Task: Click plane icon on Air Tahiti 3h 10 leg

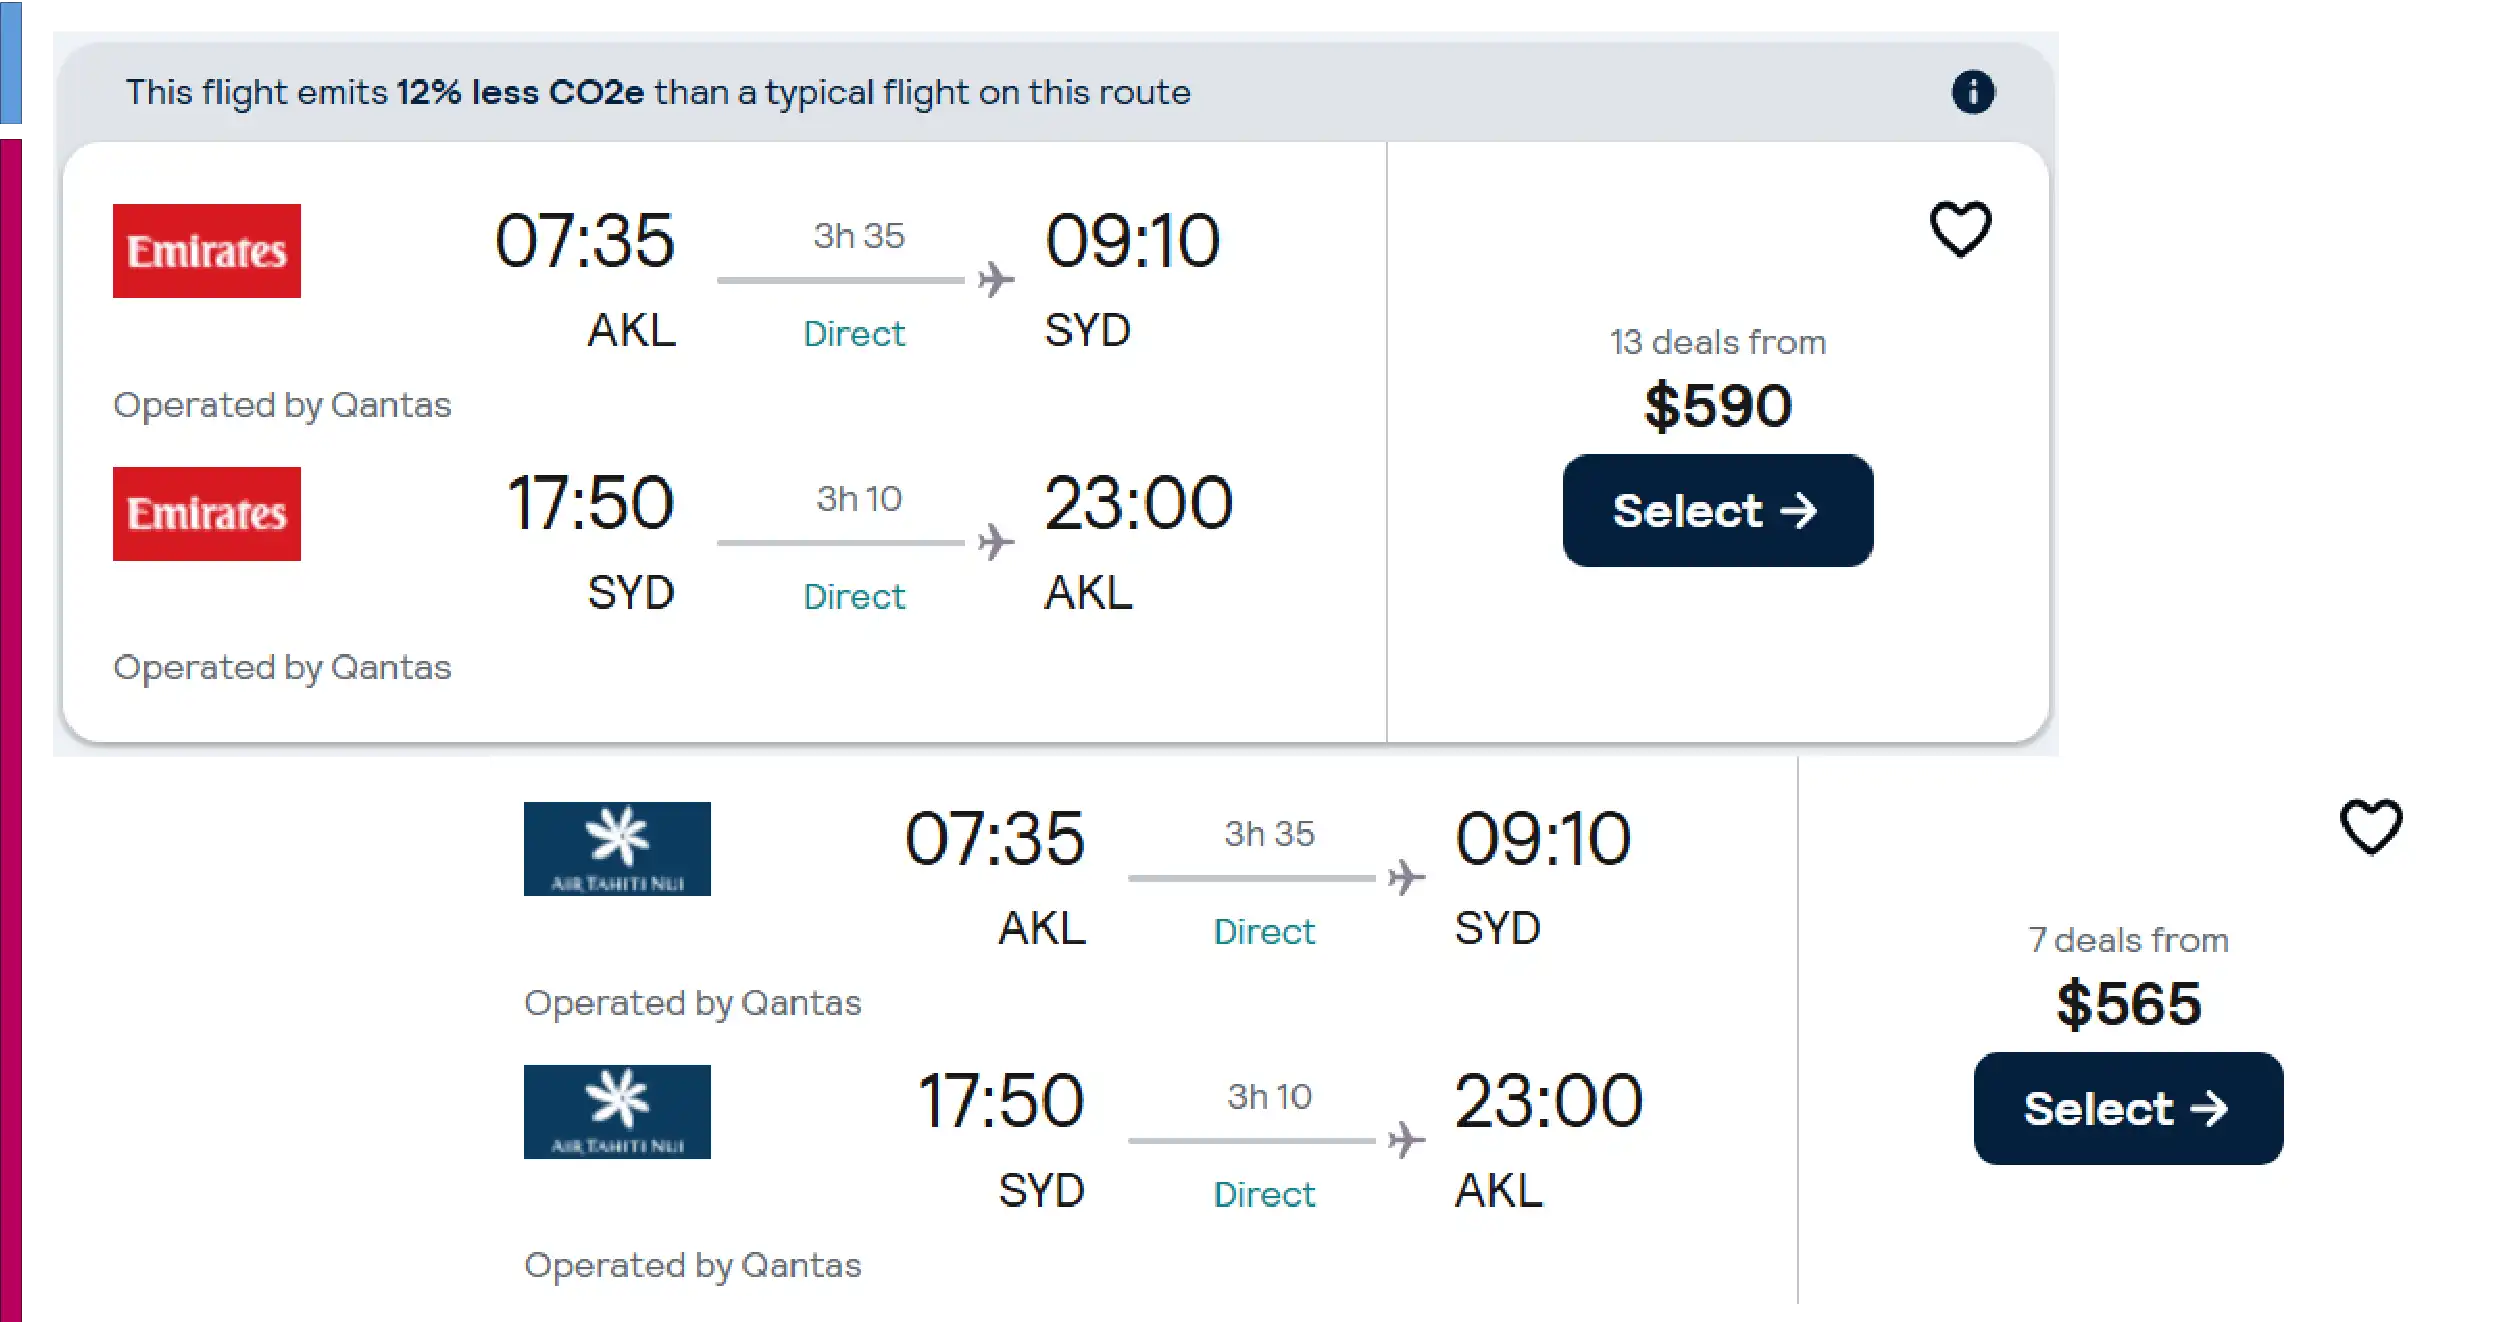Action: point(1406,1140)
